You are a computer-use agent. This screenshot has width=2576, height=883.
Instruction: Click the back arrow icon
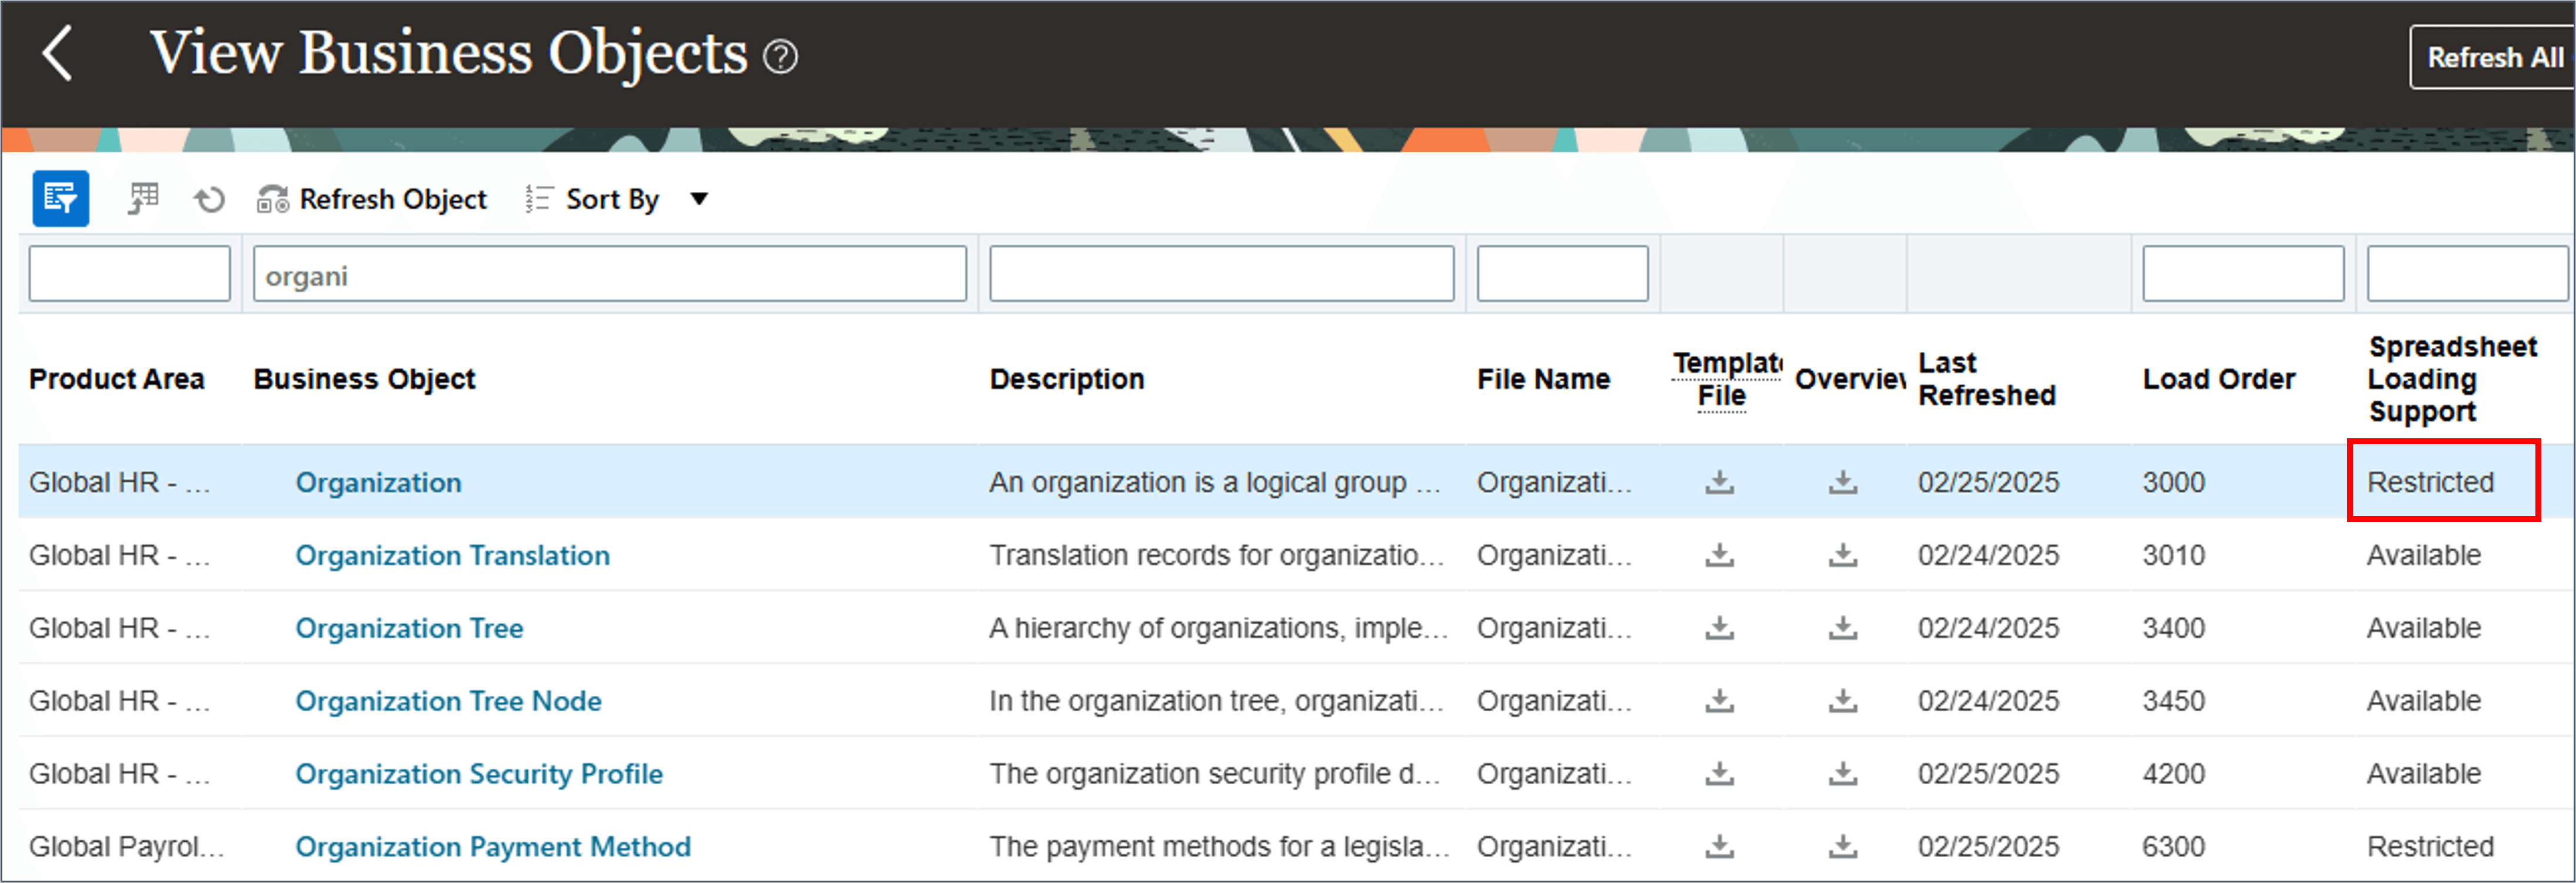coord(58,53)
